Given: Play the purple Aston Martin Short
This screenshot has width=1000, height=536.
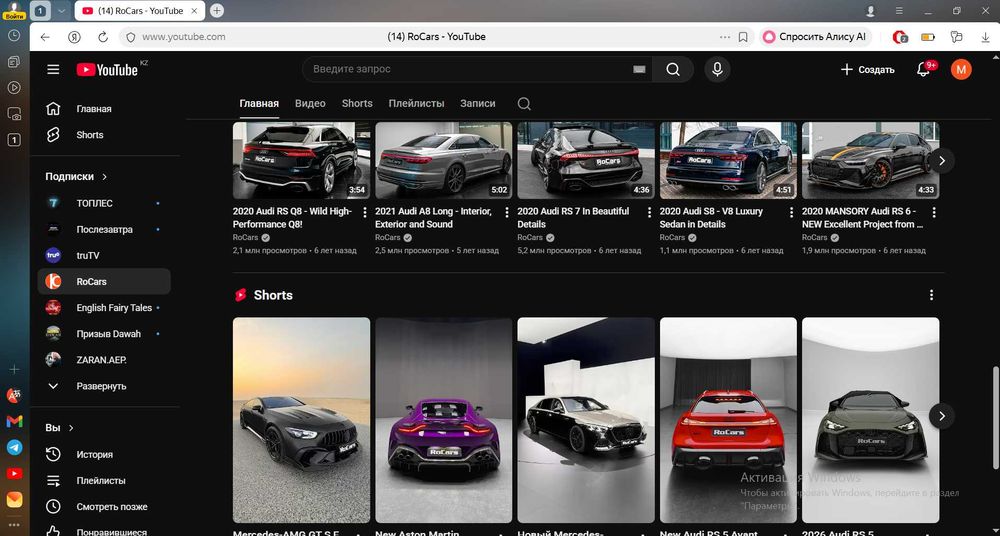Looking at the screenshot, I should [443, 420].
